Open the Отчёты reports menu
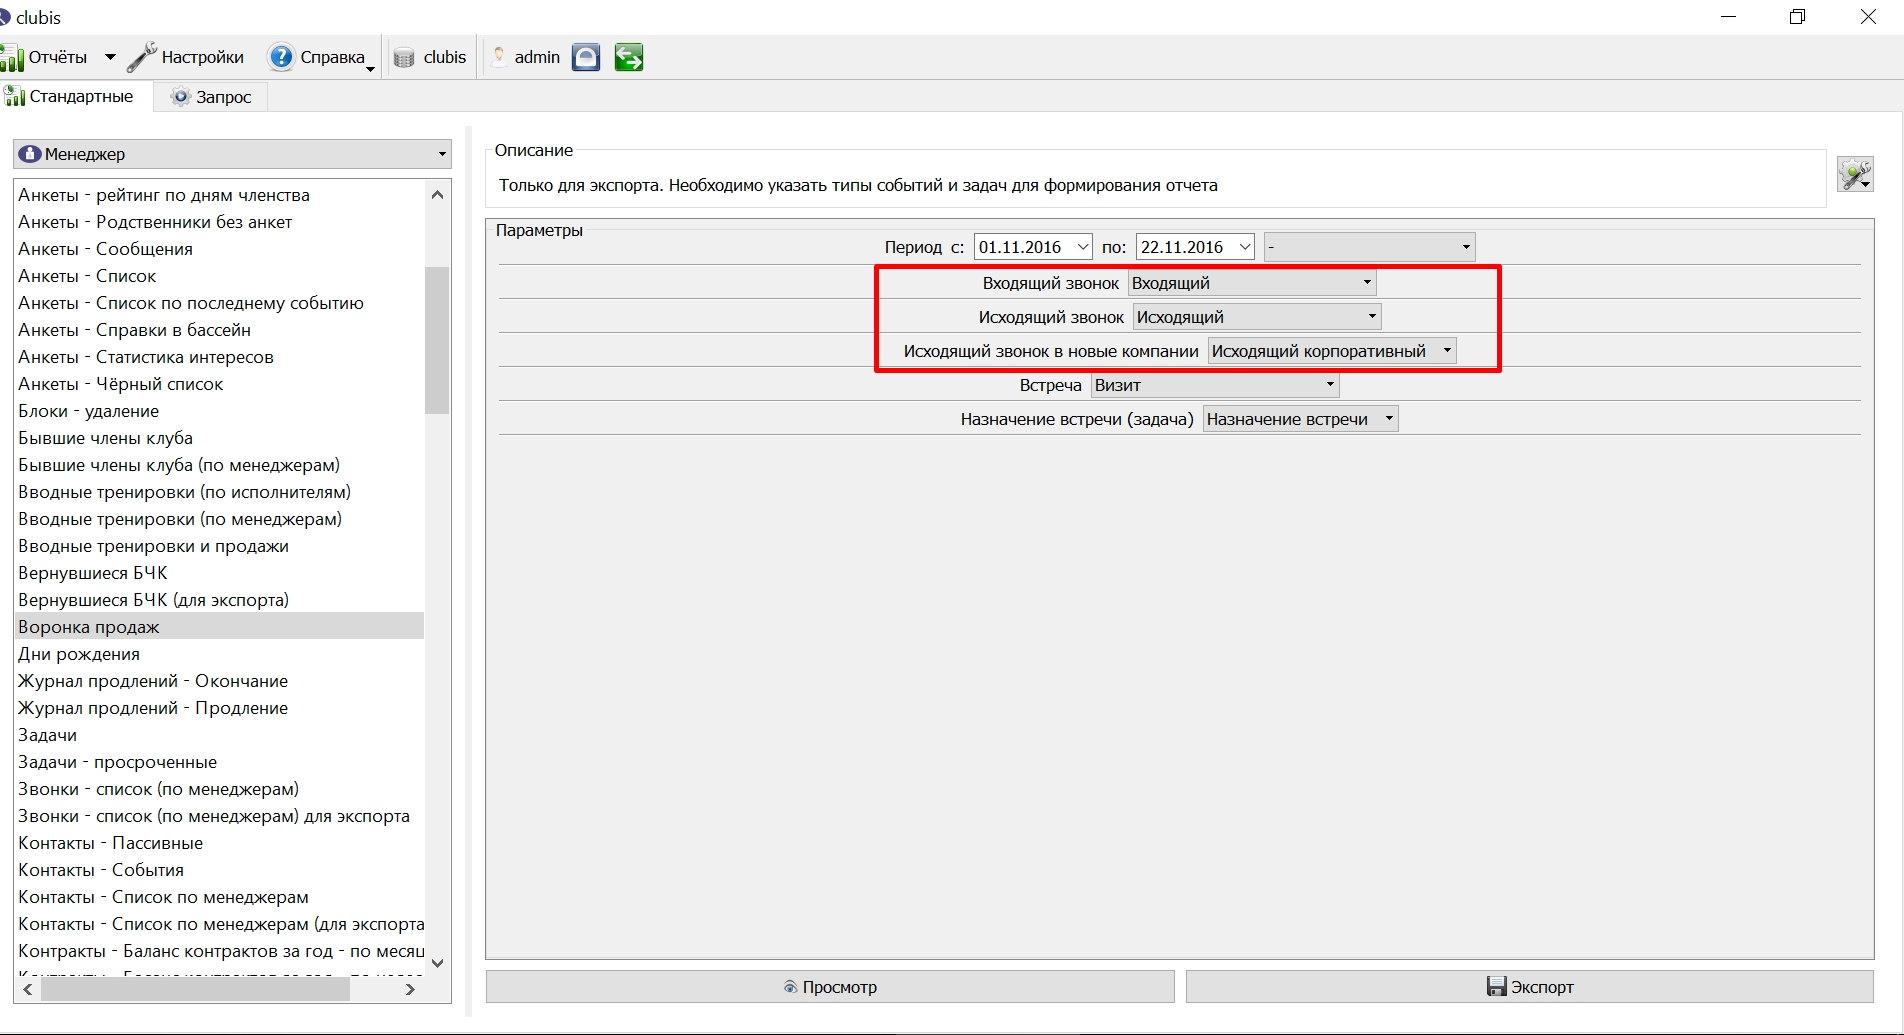The image size is (1904, 1035). click(44, 57)
